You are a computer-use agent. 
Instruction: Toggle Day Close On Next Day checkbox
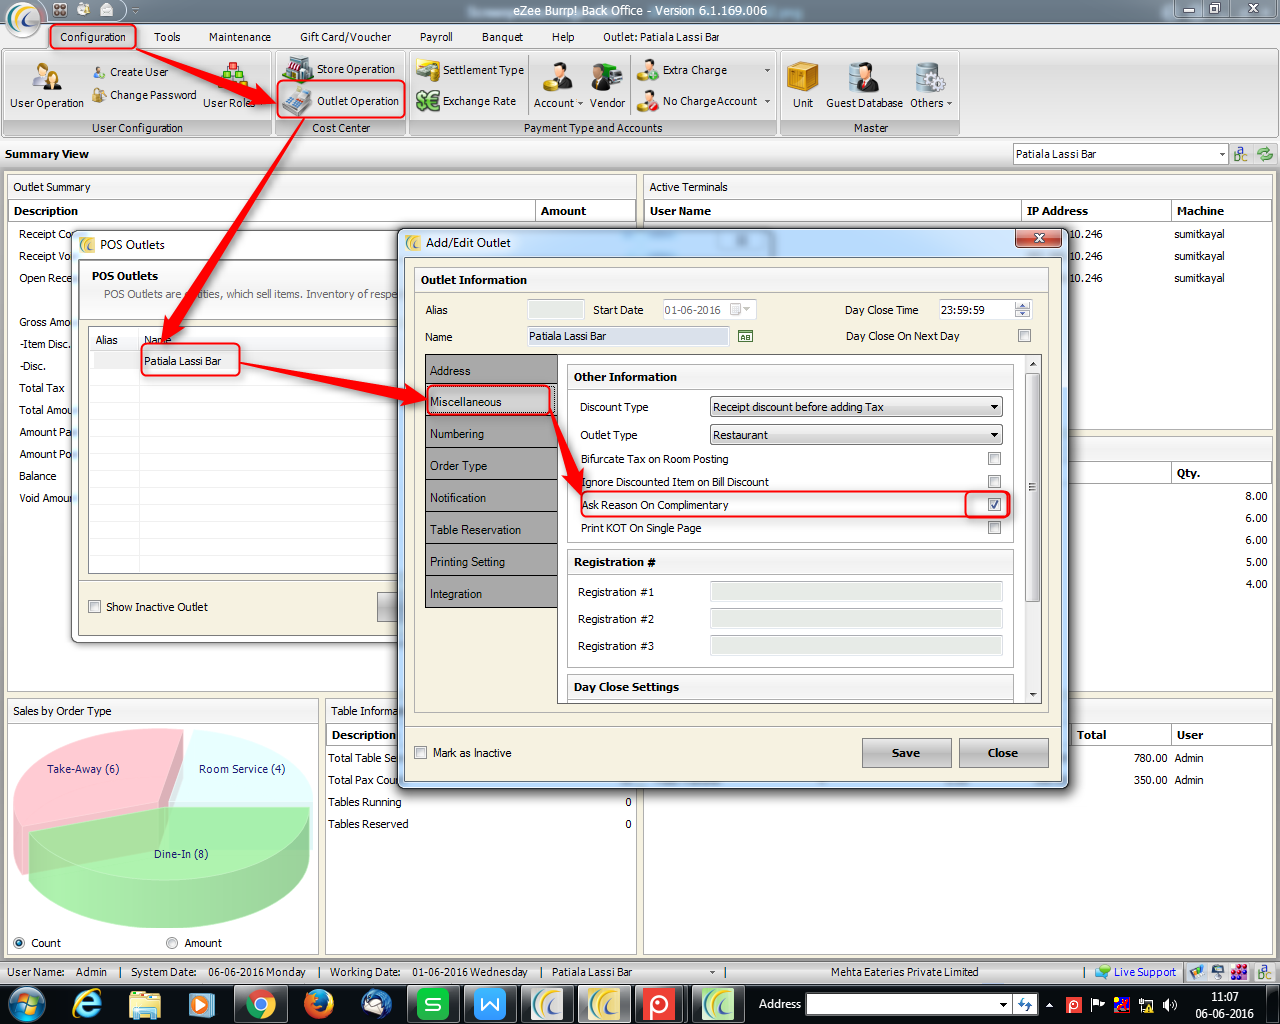(1024, 336)
